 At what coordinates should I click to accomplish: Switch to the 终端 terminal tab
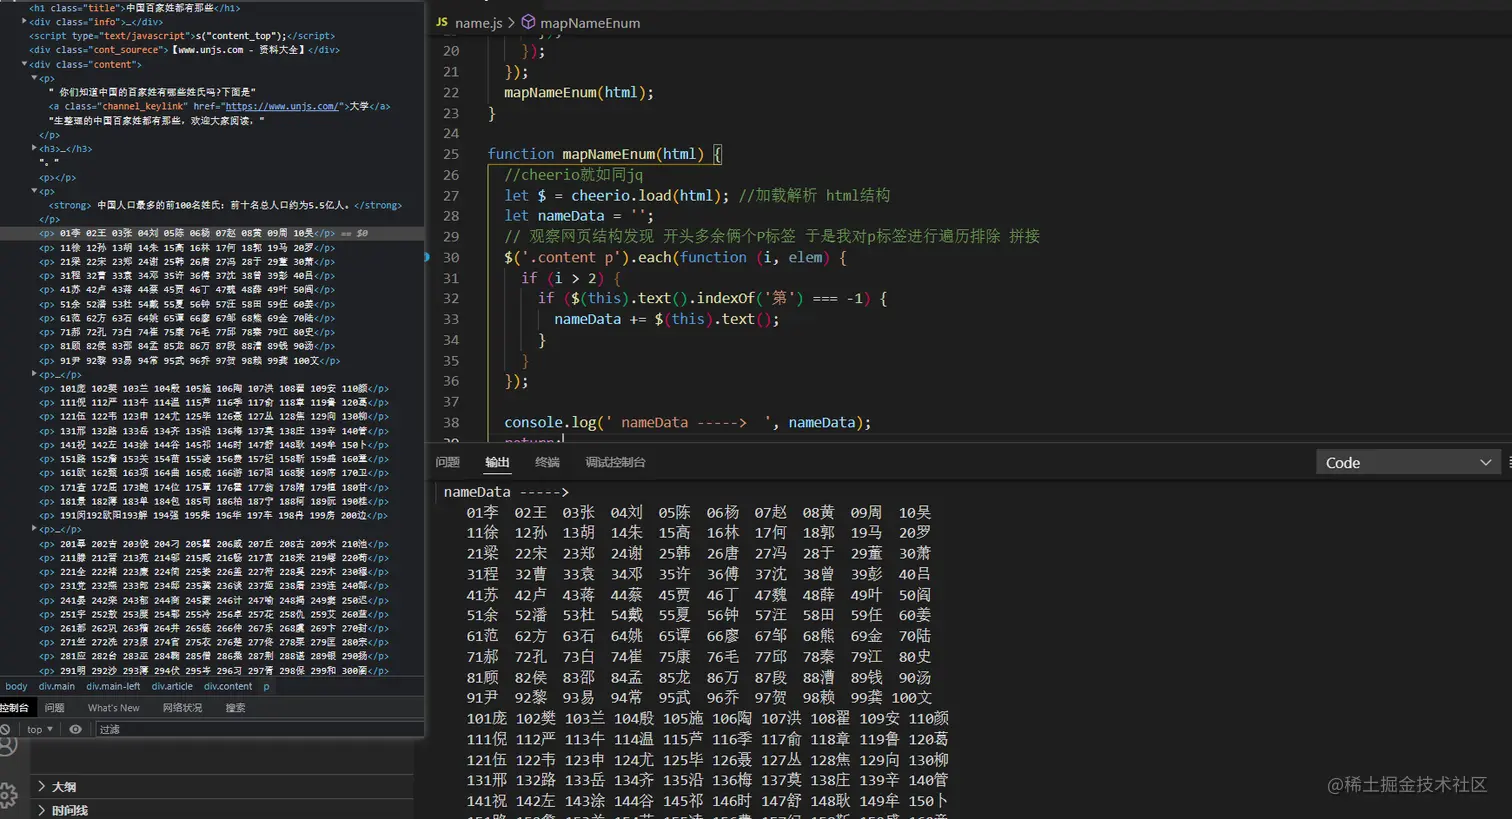coord(547,462)
